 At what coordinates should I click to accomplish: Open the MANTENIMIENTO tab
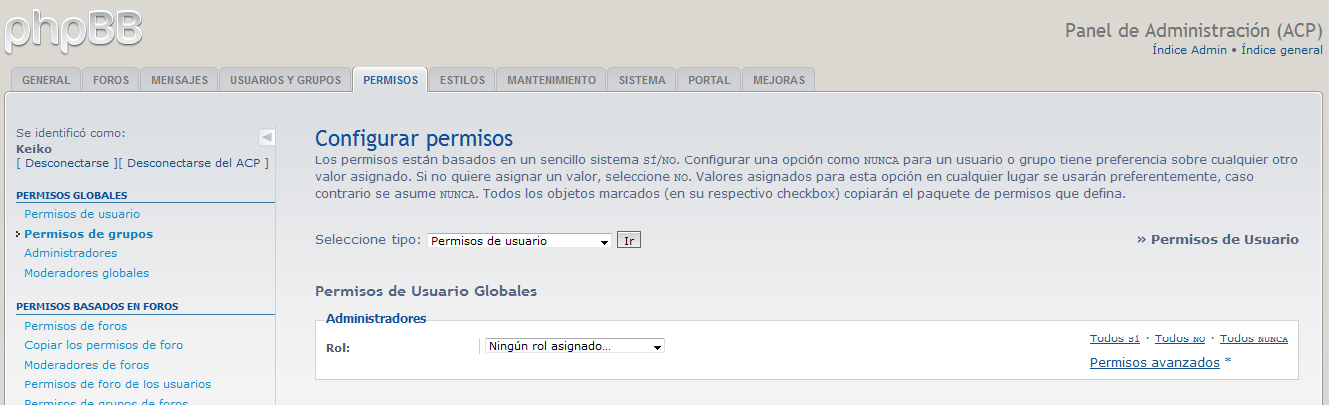tap(551, 80)
